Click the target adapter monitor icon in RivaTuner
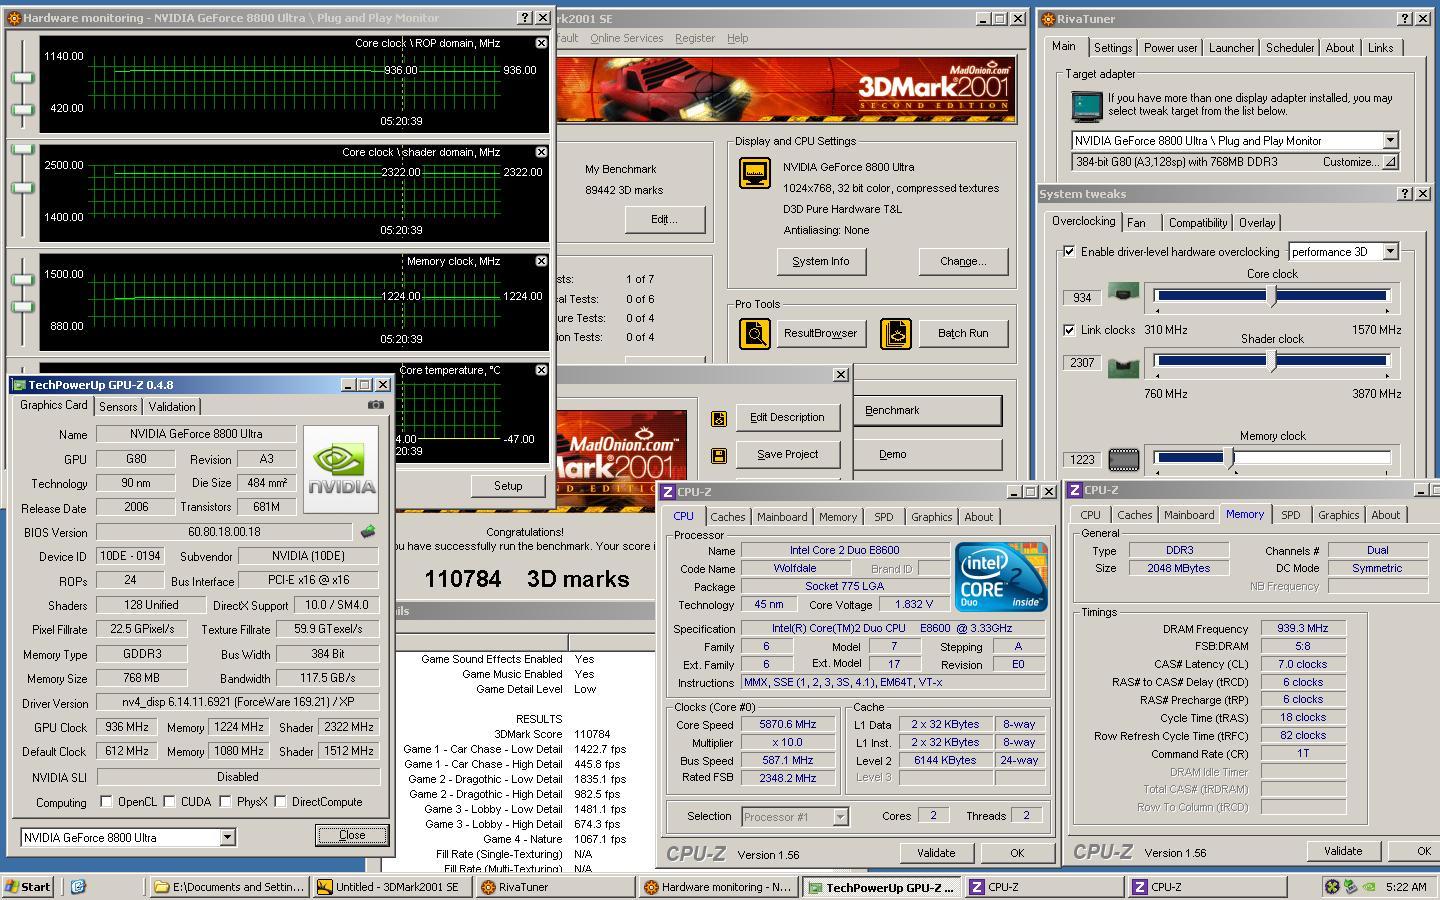The width and height of the screenshot is (1440, 900). coord(1086,105)
